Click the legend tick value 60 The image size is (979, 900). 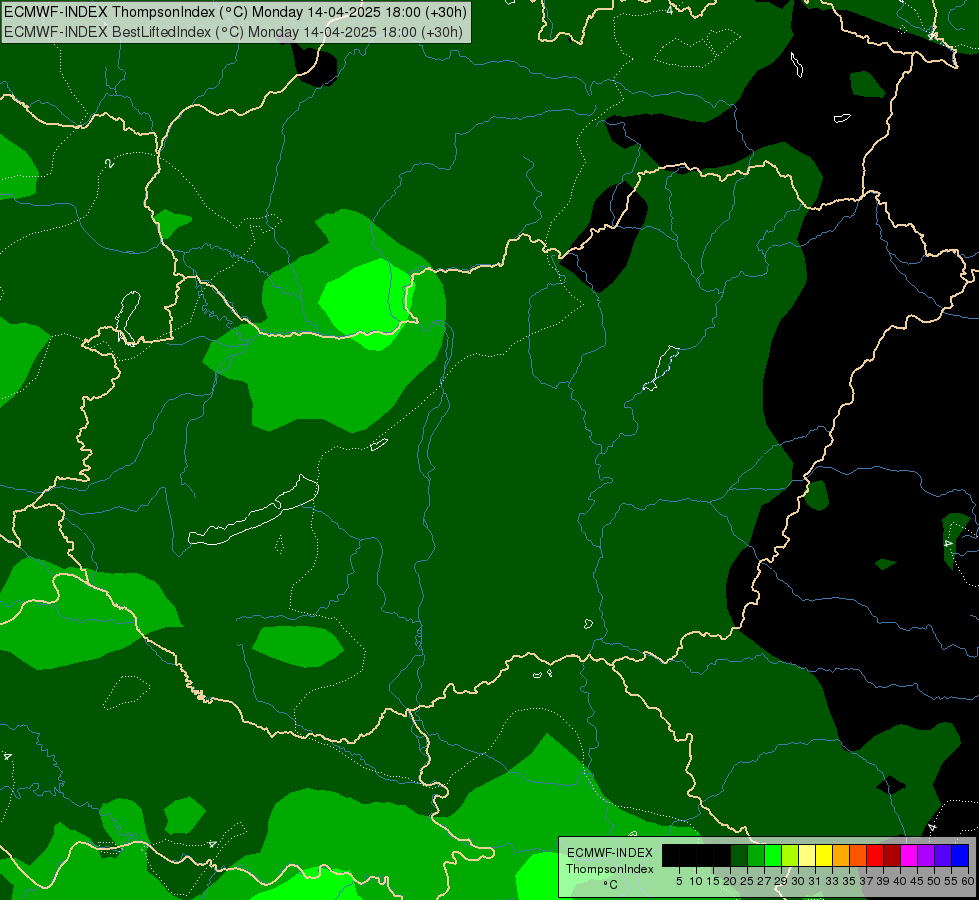click(968, 881)
